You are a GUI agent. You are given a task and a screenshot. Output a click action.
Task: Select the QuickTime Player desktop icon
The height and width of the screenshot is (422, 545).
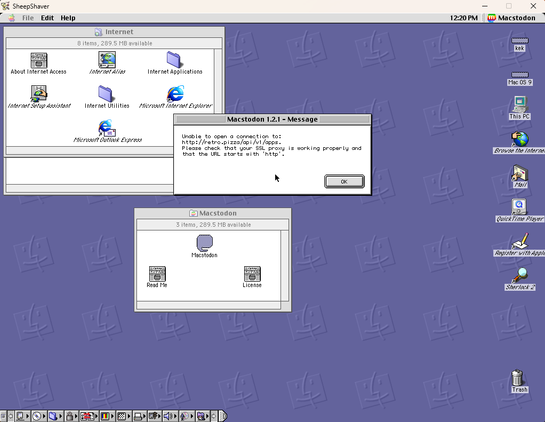pyautogui.click(x=519, y=207)
